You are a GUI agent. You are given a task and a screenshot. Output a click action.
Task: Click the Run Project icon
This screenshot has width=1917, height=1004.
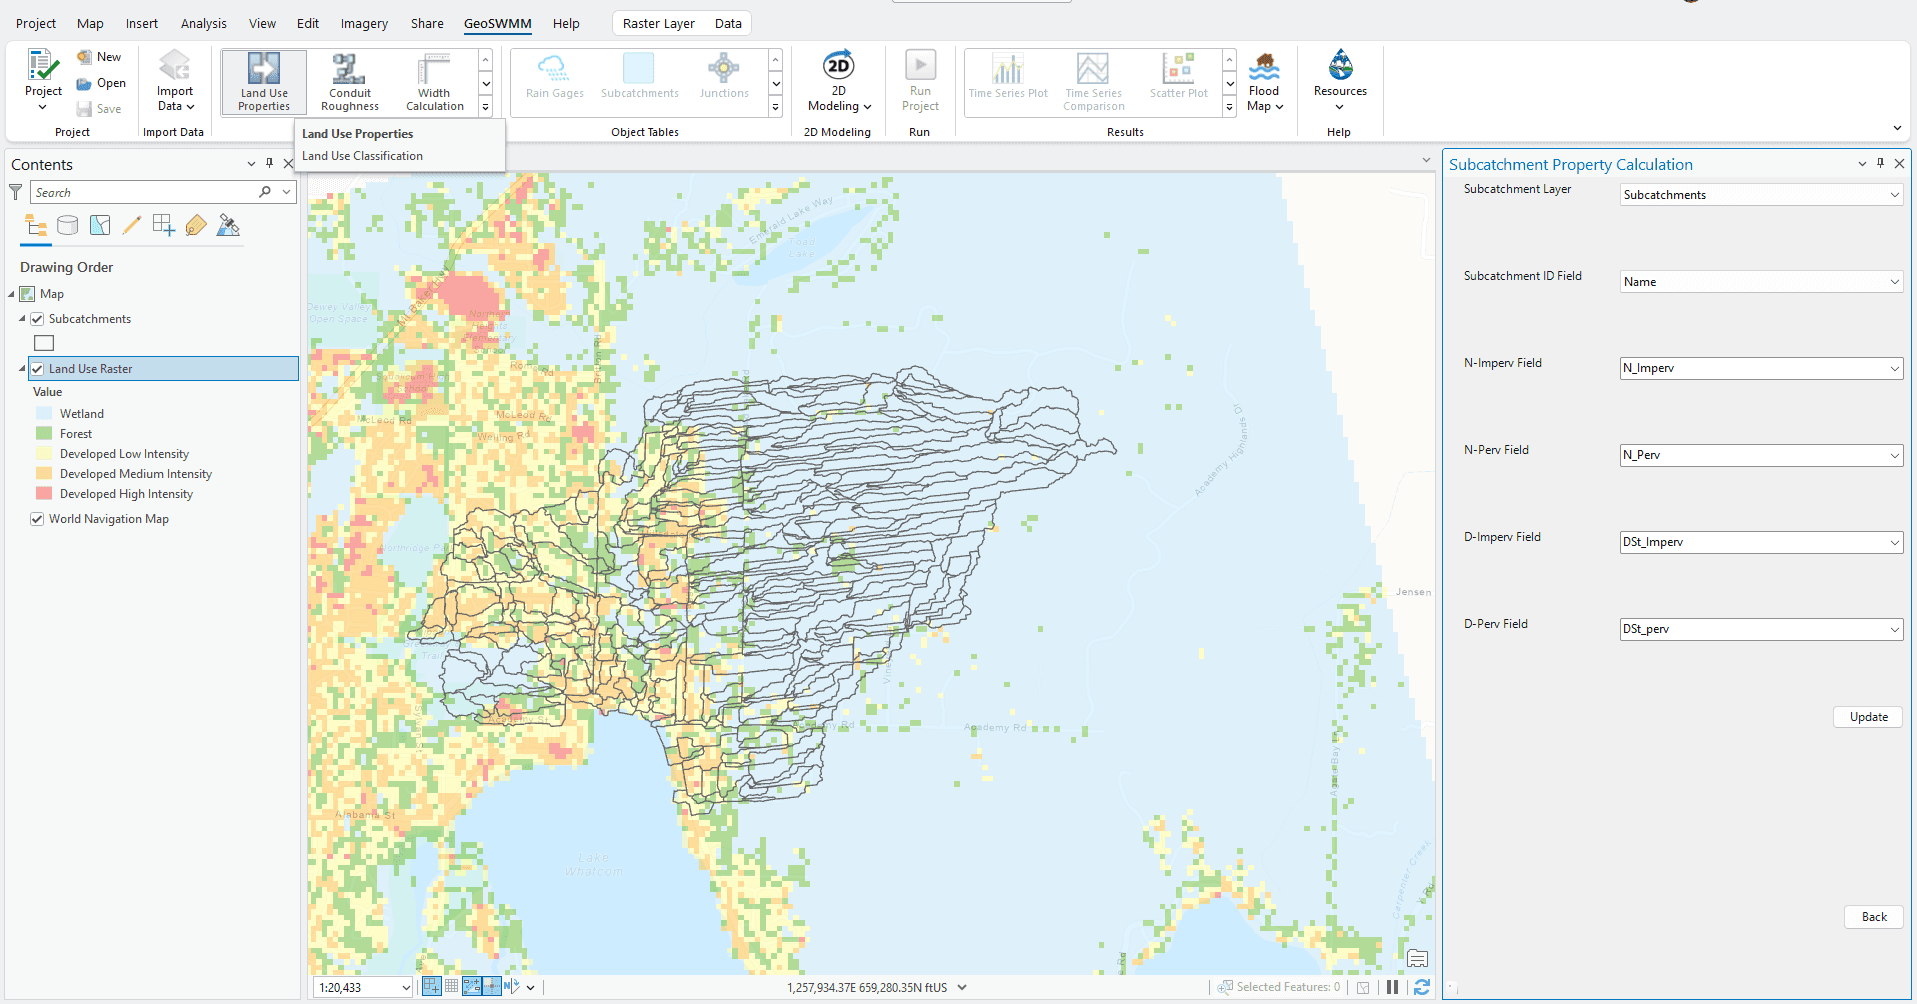[x=920, y=66]
